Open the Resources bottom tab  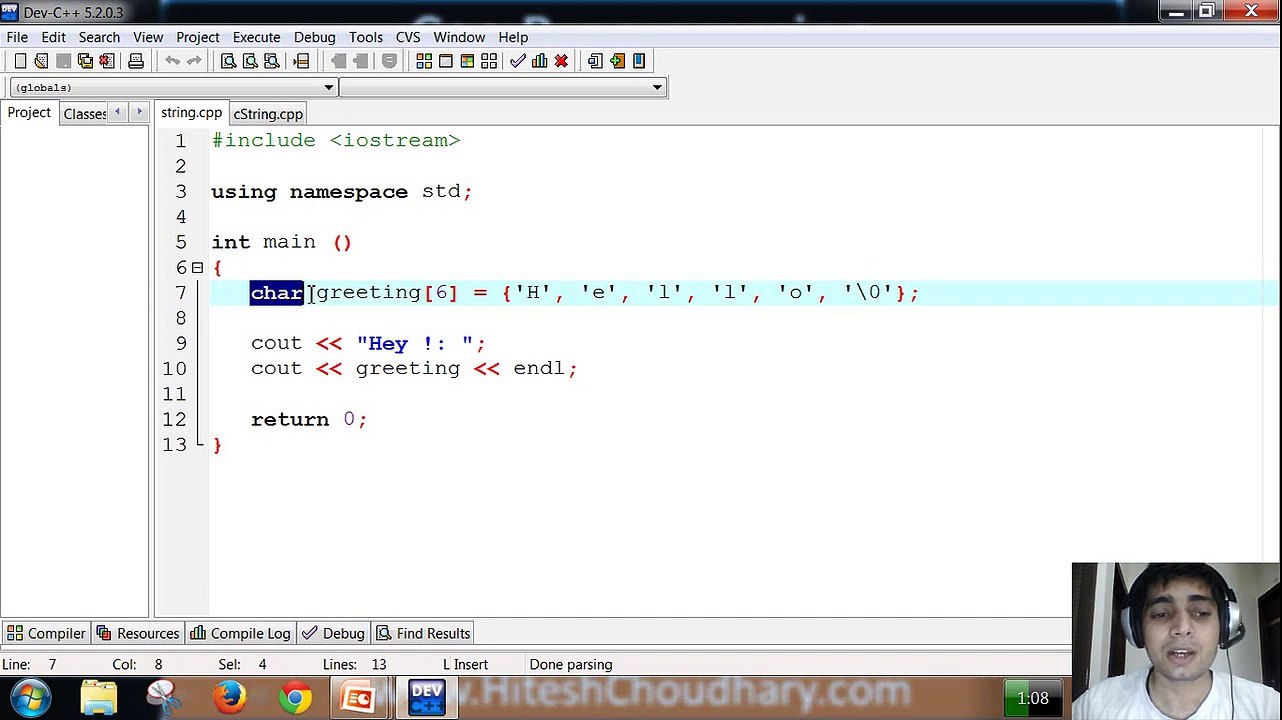(138, 633)
